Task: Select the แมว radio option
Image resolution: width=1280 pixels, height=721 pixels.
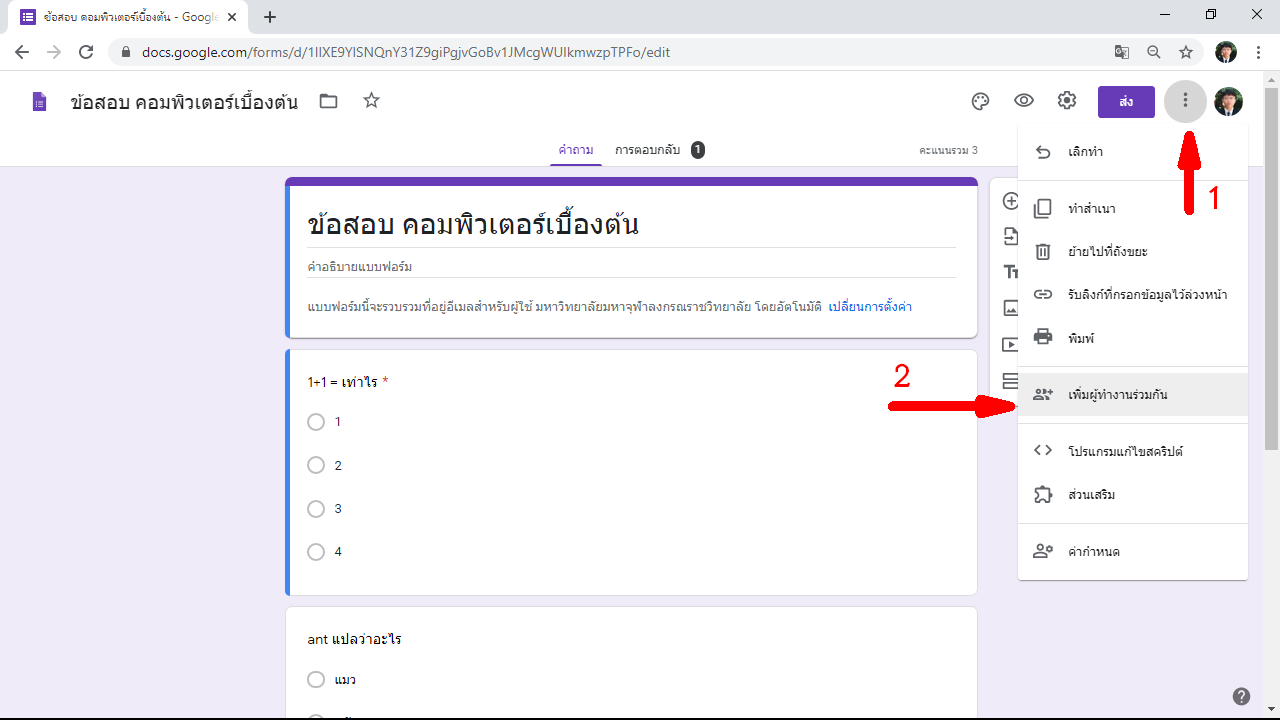Action: 316,680
